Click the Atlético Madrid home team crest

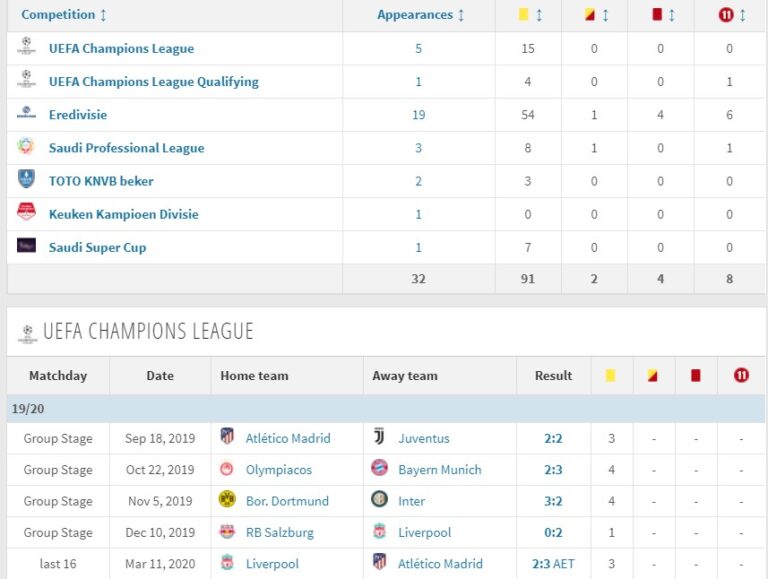227,437
